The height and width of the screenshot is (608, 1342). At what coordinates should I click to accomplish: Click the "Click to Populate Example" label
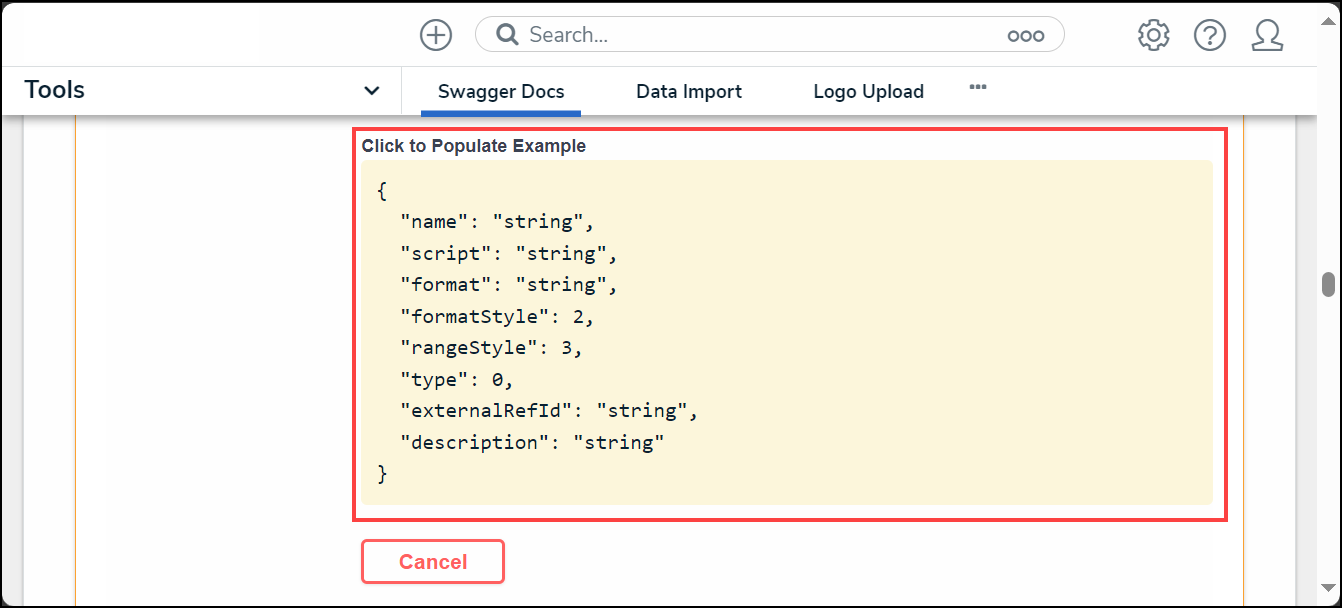click(474, 146)
